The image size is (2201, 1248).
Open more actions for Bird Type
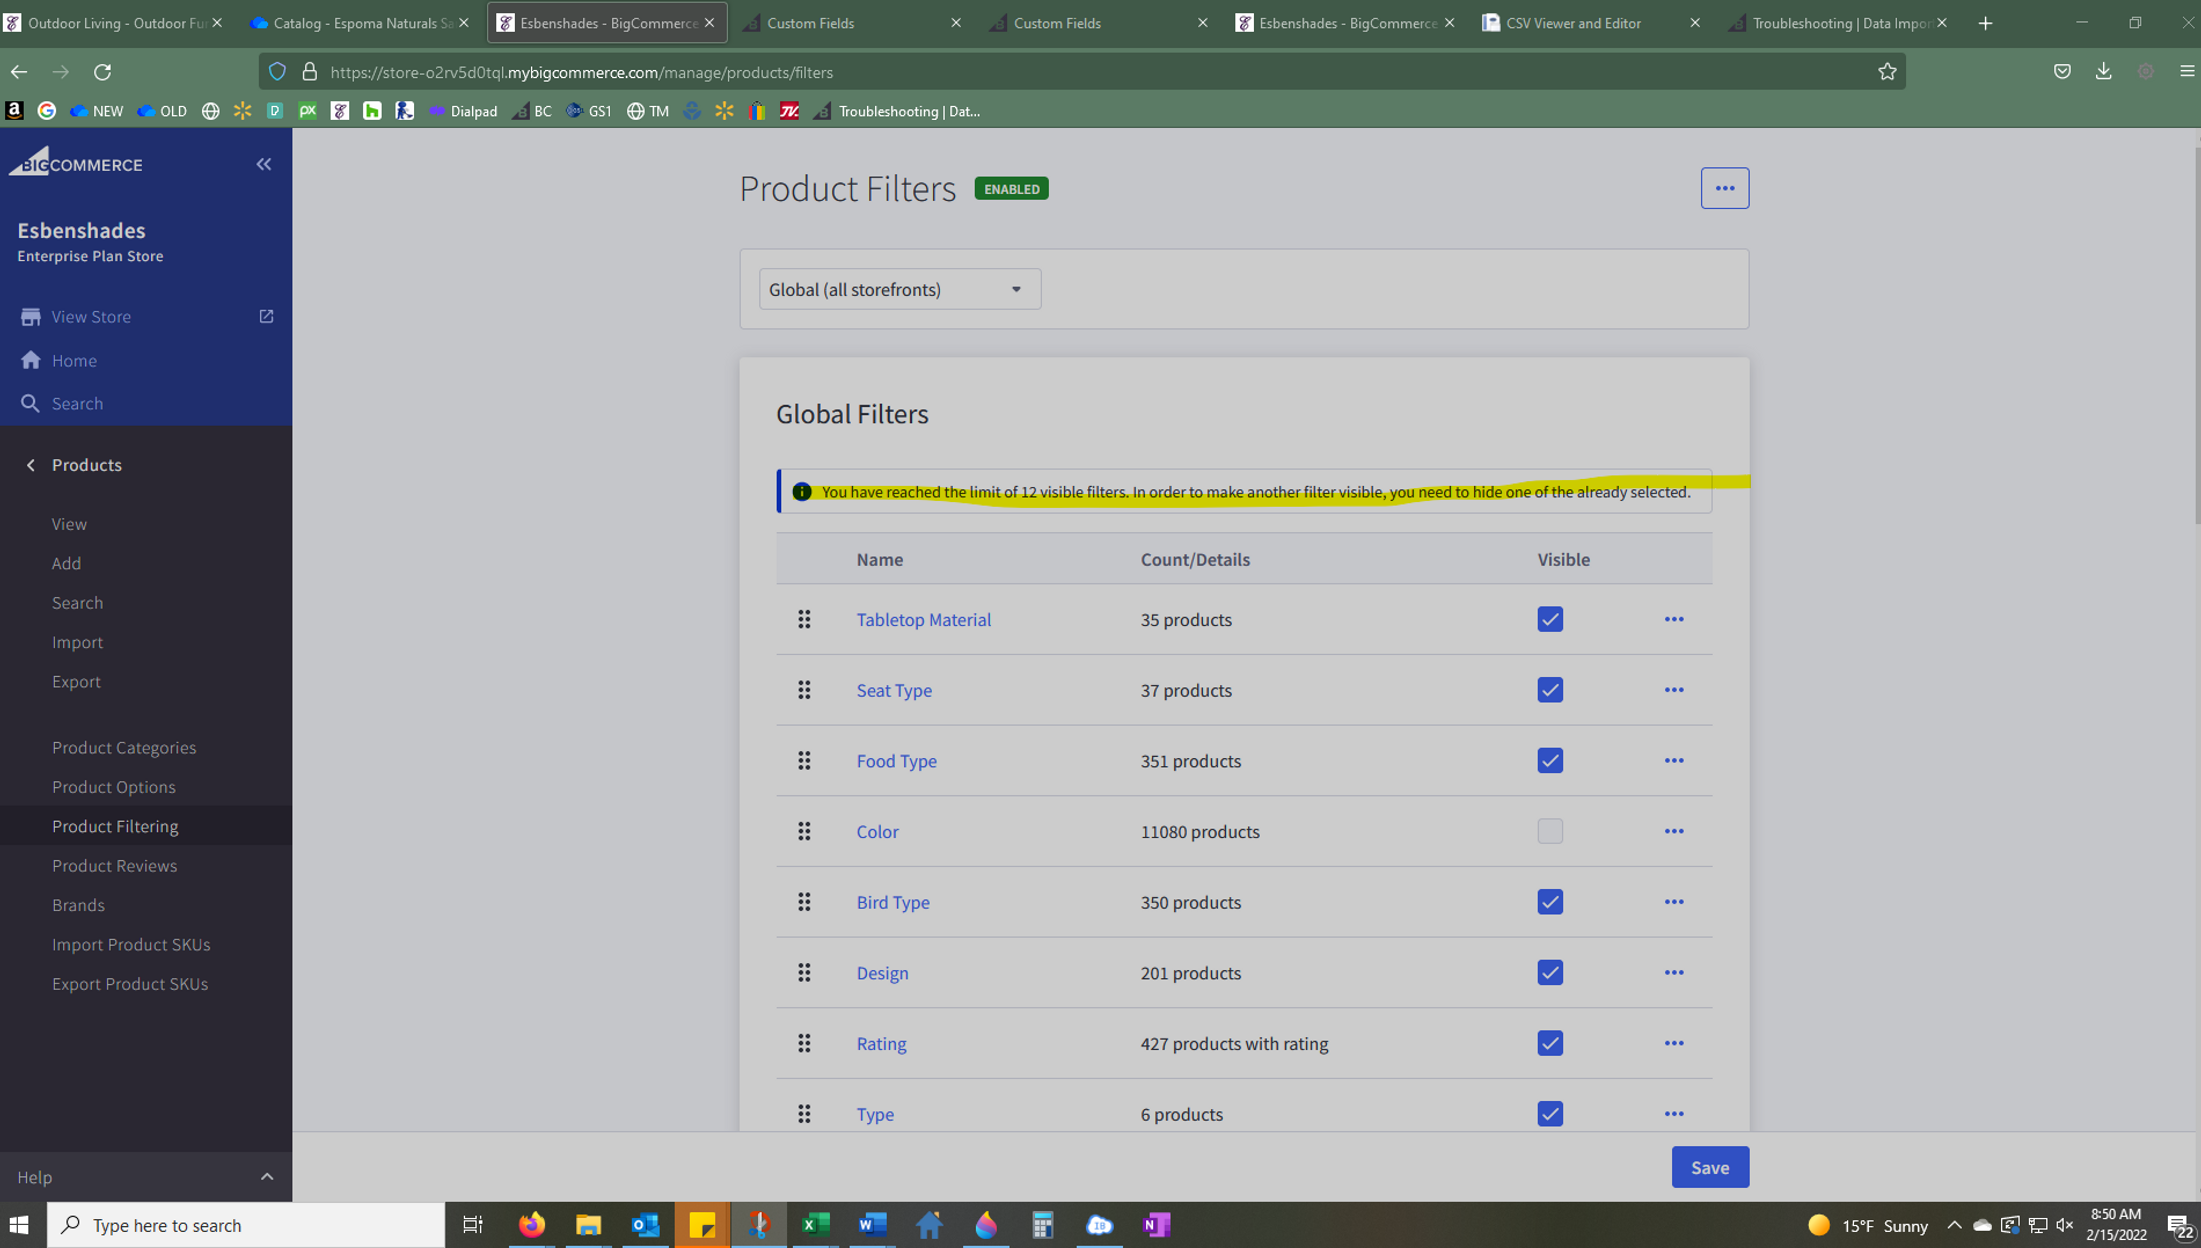(1674, 902)
